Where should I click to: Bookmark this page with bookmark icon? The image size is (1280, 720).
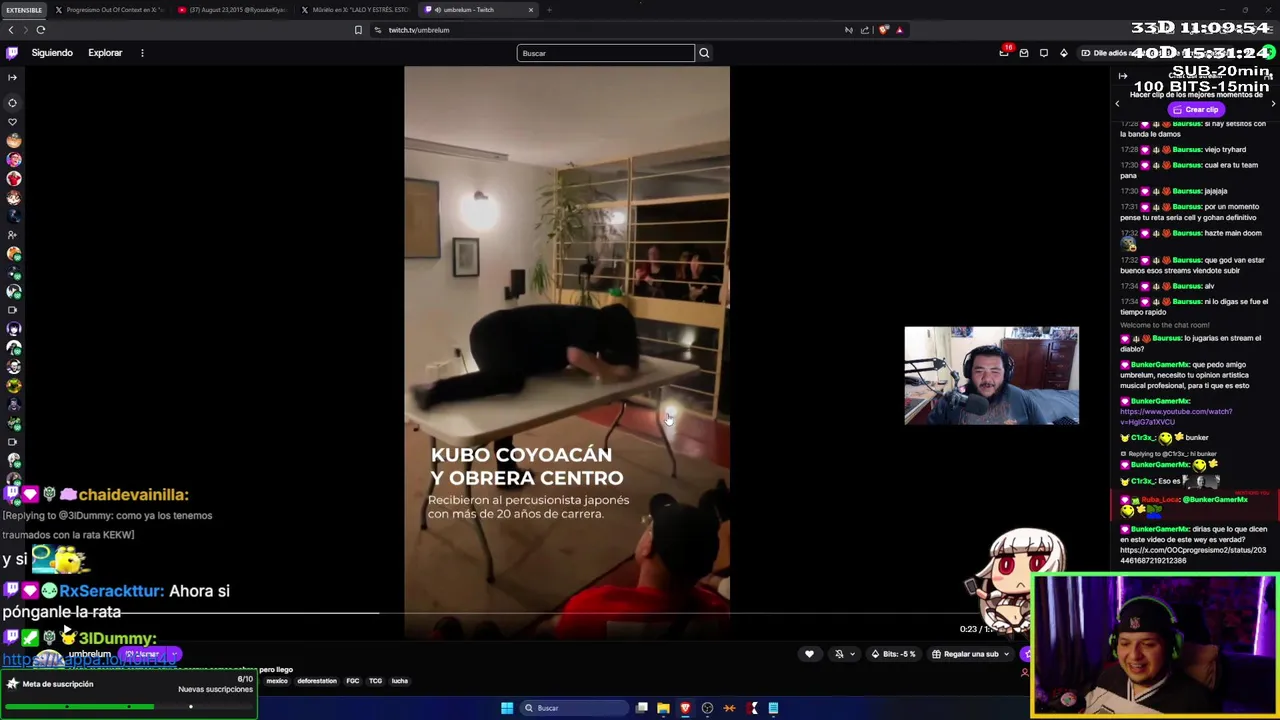point(358,30)
